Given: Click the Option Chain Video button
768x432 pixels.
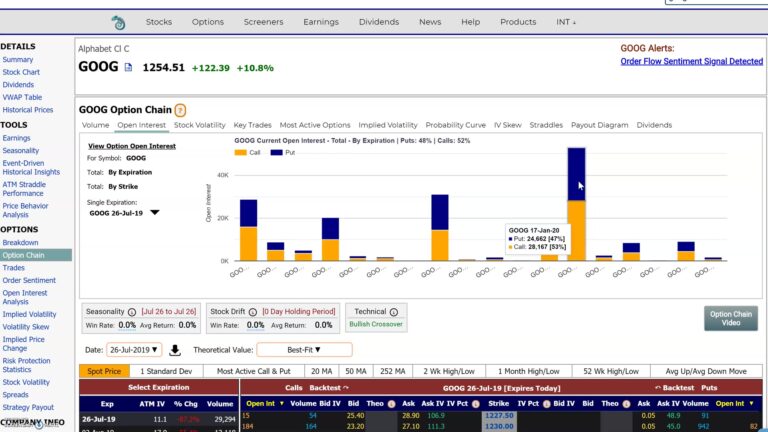Looking at the screenshot, I should tap(731, 318).
